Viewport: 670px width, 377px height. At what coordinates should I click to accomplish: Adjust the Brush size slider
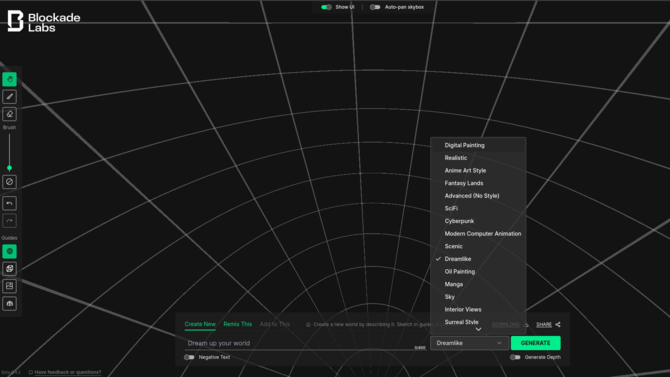[x=9, y=168]
